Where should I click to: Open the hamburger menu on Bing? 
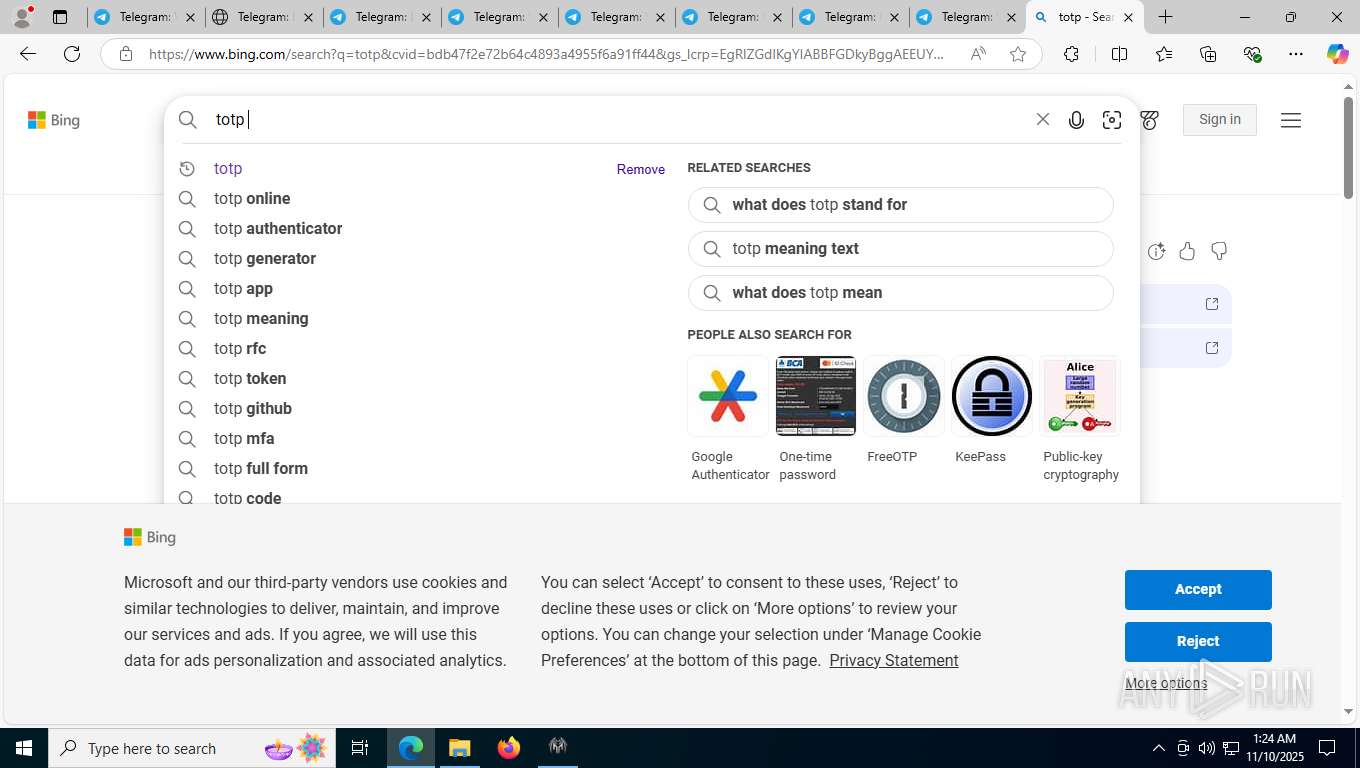click(x=1291, y=120)
